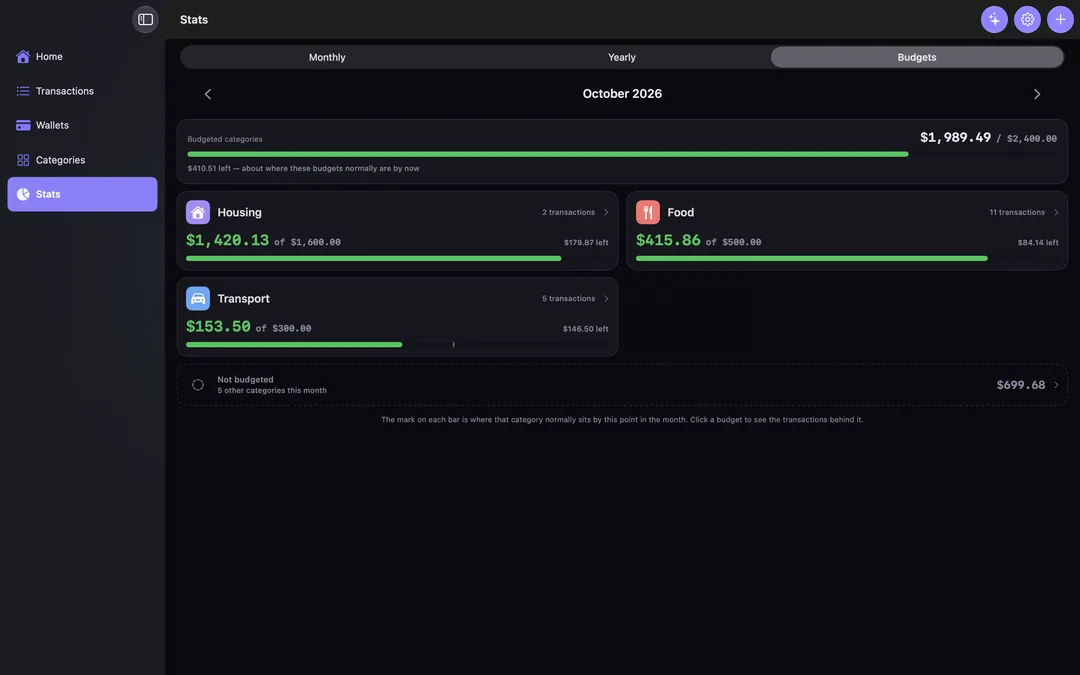1080x675 pixels.
Task: Click the '$84.14 left' Food text
Action: point(1038,242)
